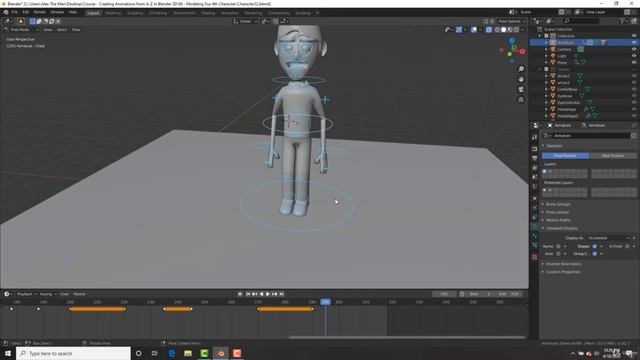
Task: Hide the Plane in outliner
Action: (634, 62)
